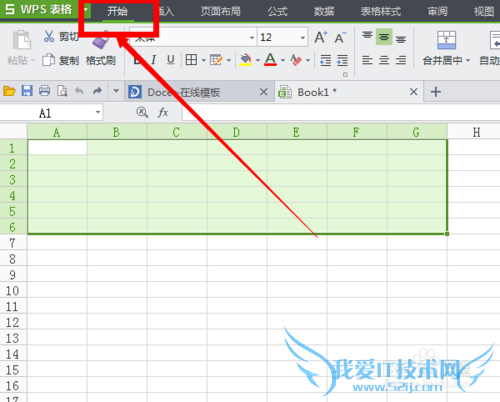Set top vertical alignment
Image resolution: width=500 pixels, height=402 pixels.
pyautogui.click(x=367, y=36)
